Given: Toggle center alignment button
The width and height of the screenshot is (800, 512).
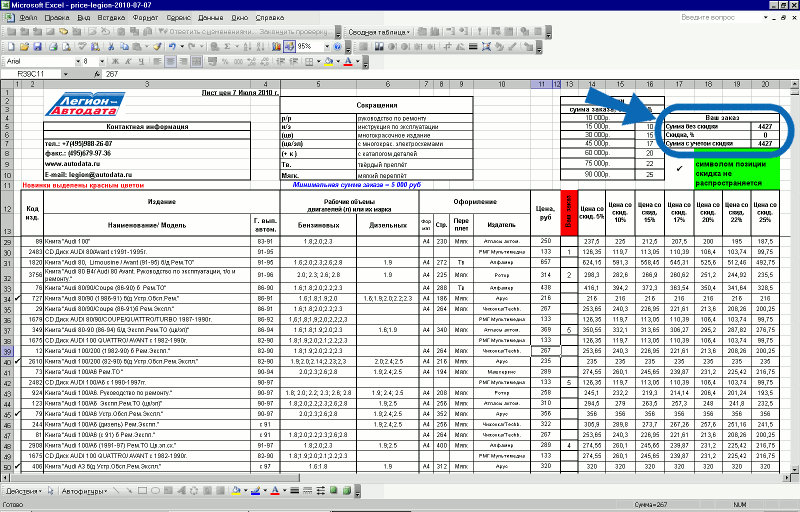Looking at the screenshot, I should coord(170,62).
